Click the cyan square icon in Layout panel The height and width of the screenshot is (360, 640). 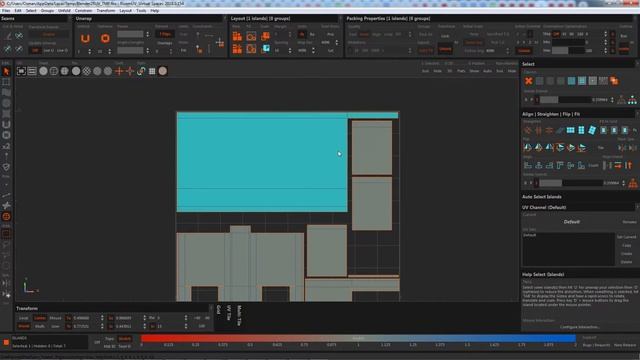[x=266, y=49]
